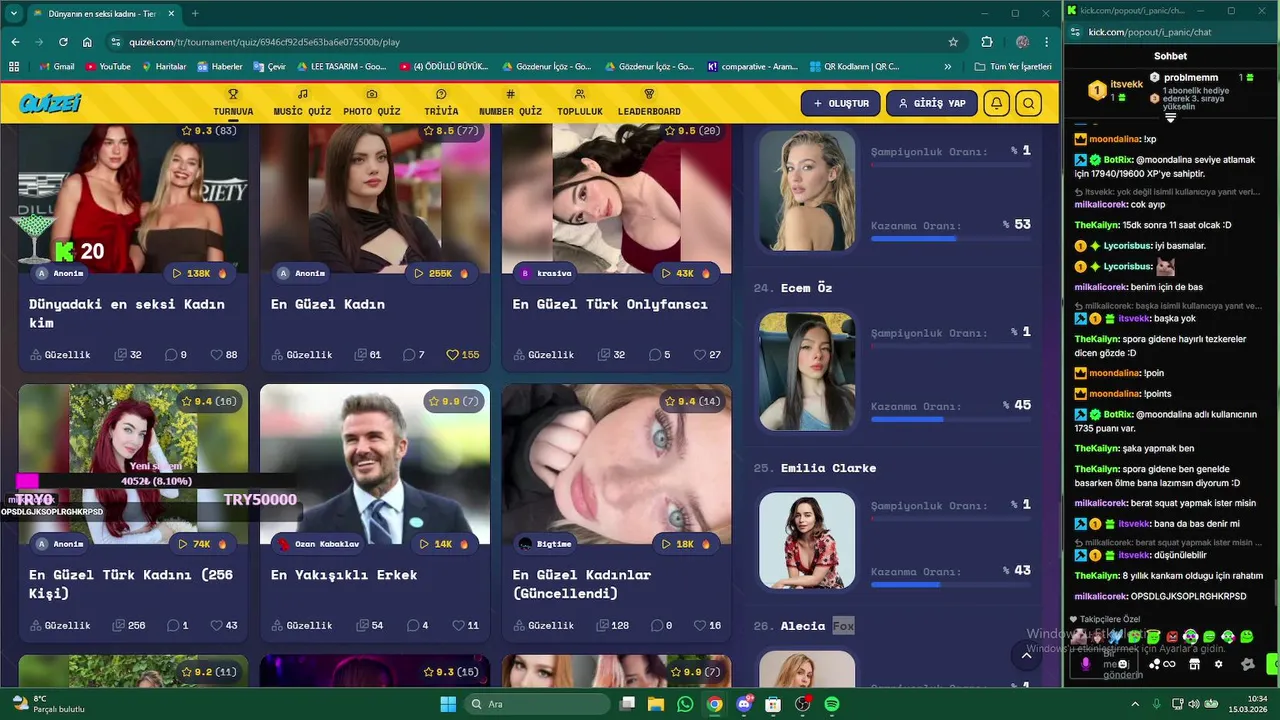Open the Turnuva trophy menu item
The height and width of the screenshot is (720, 1280).
click(233, 103)
